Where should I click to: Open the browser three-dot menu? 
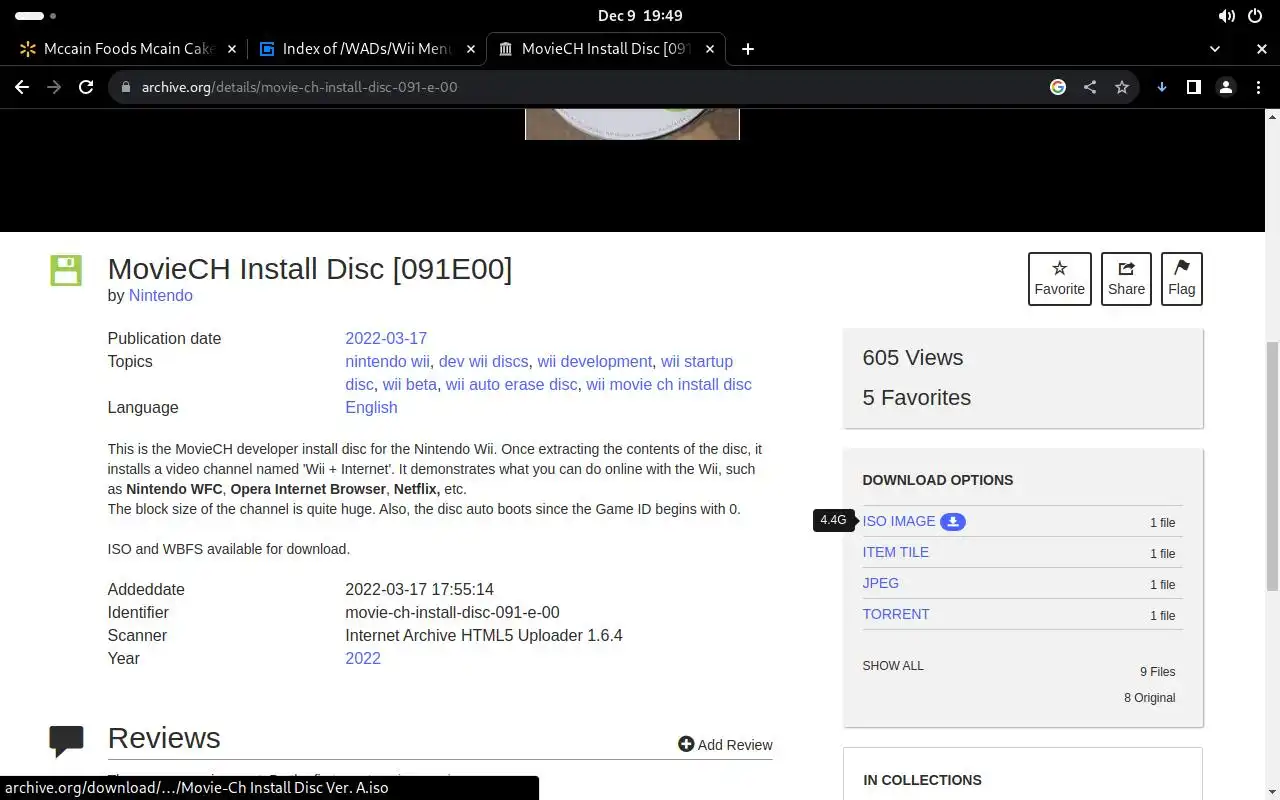(1258, 87)
